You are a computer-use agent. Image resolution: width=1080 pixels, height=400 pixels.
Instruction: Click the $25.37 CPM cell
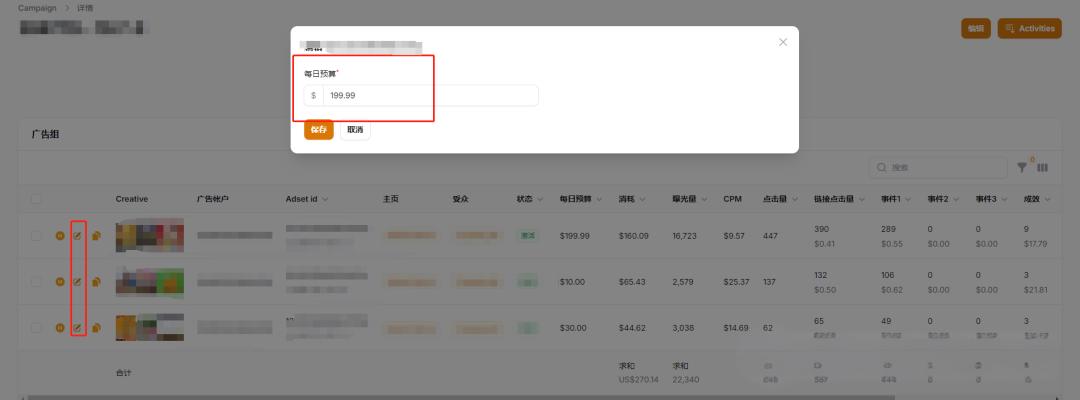736,282
